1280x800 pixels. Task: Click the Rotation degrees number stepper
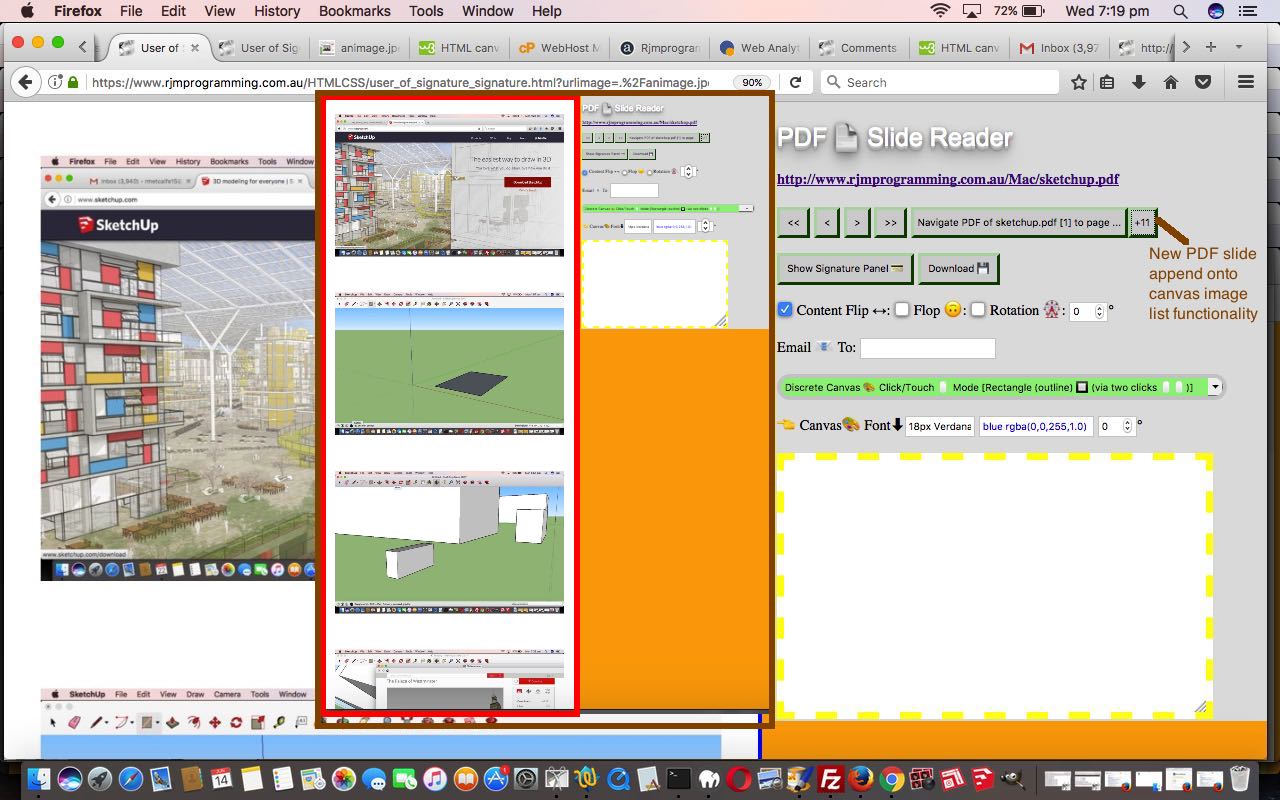click(1101, 312)
